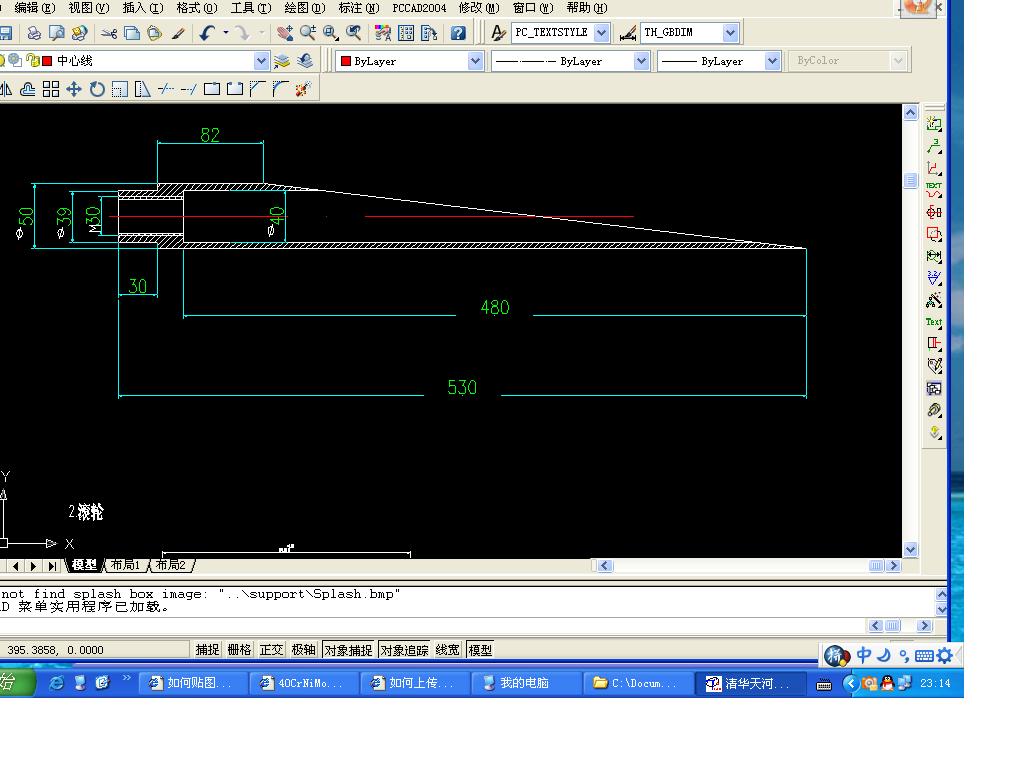This screenshot has width=1024, height=768.
Task: Select the Scale tool
Action: pos(120,89)
